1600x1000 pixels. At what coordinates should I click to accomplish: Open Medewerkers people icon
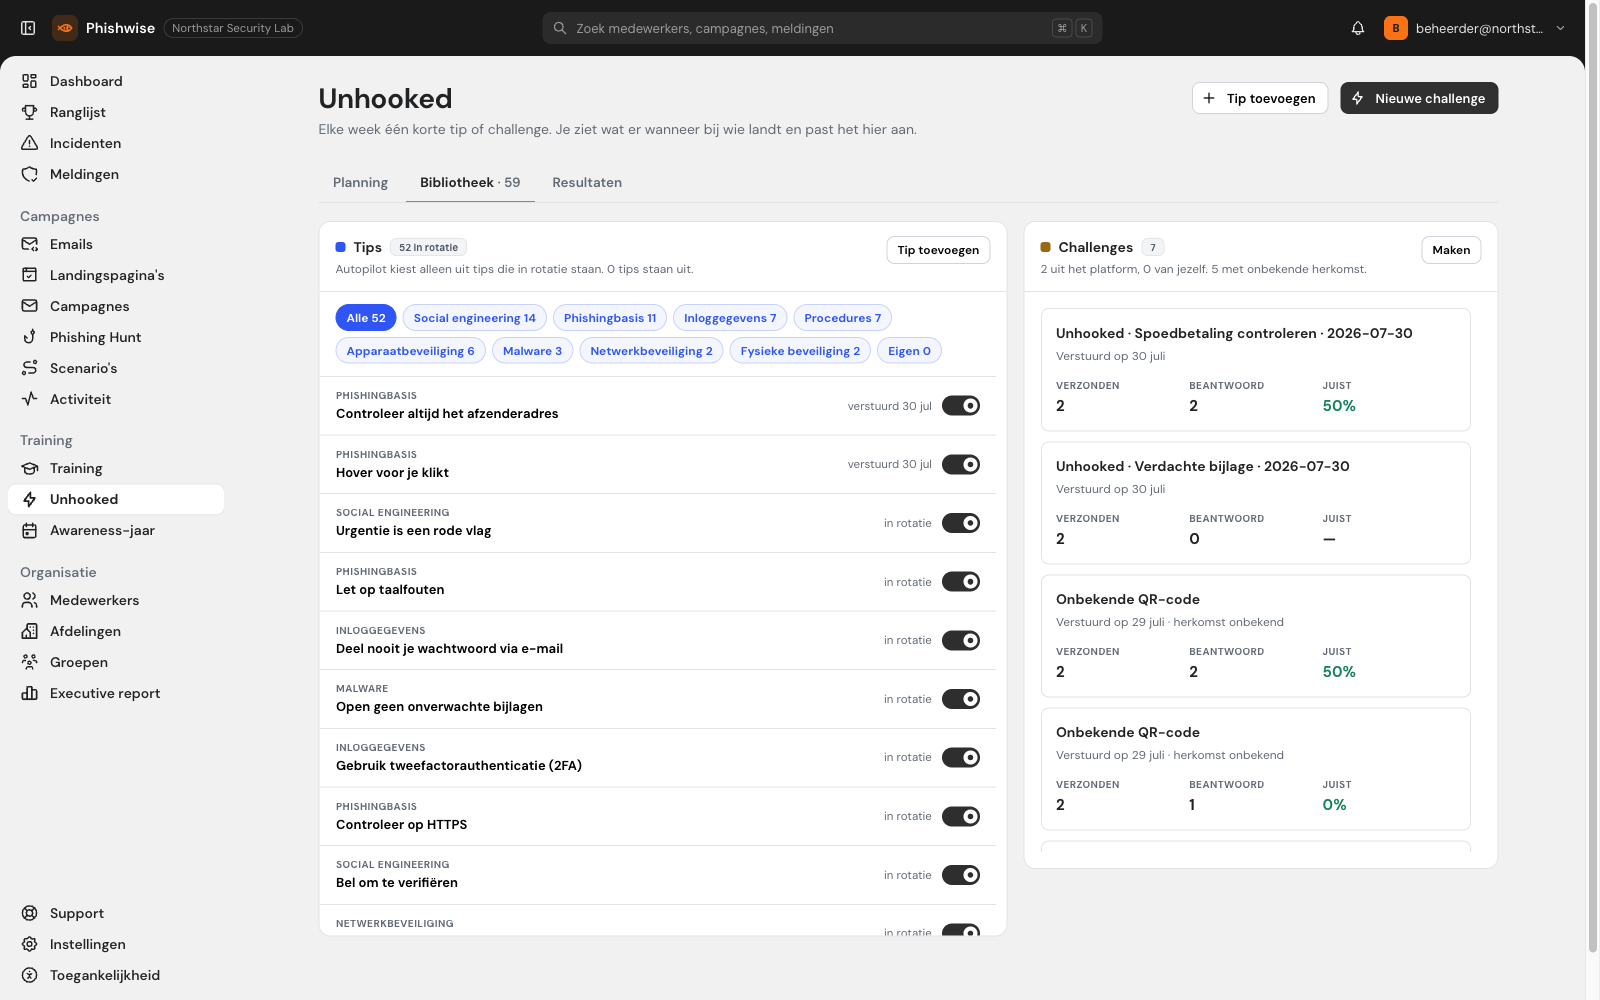[30, 600]
